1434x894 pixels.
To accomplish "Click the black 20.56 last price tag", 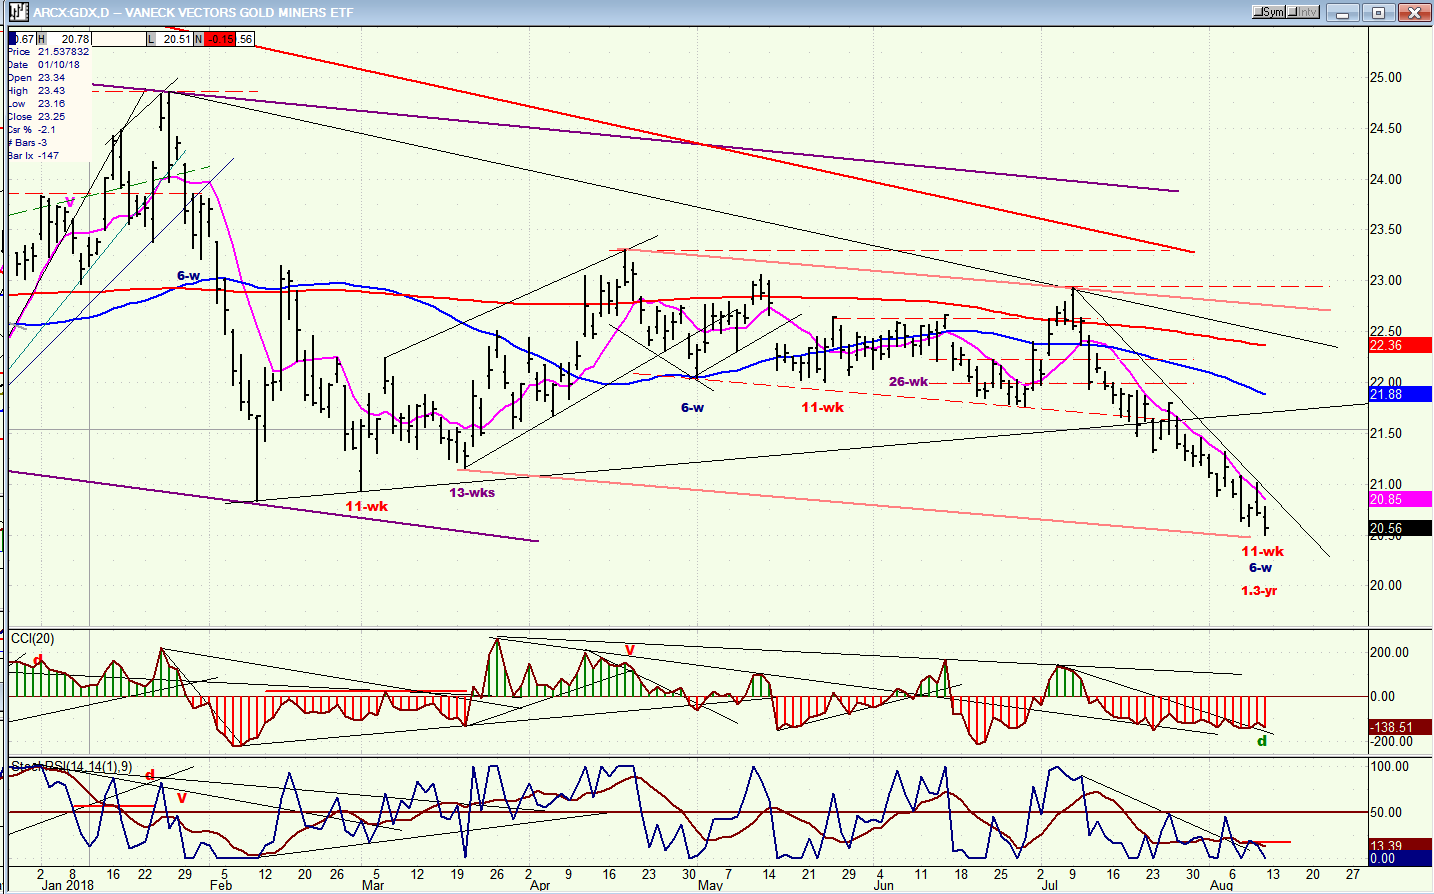I will point(1398,528).
